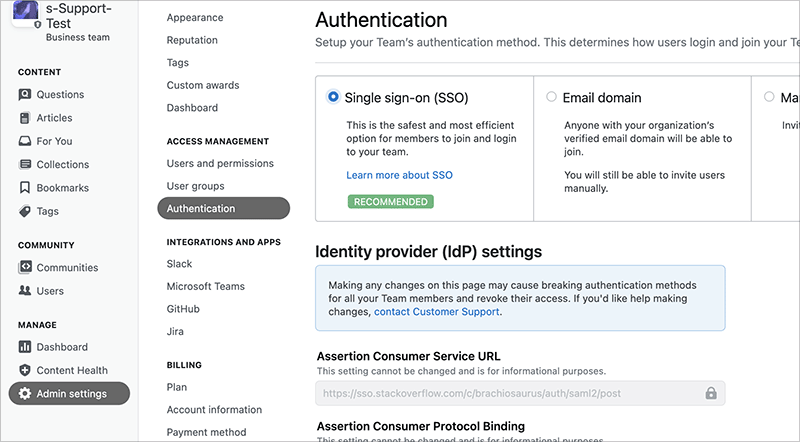Open the Learn more about SSO link
The height and width of the screenshot is (442, 800).
(x=399, y=175)
